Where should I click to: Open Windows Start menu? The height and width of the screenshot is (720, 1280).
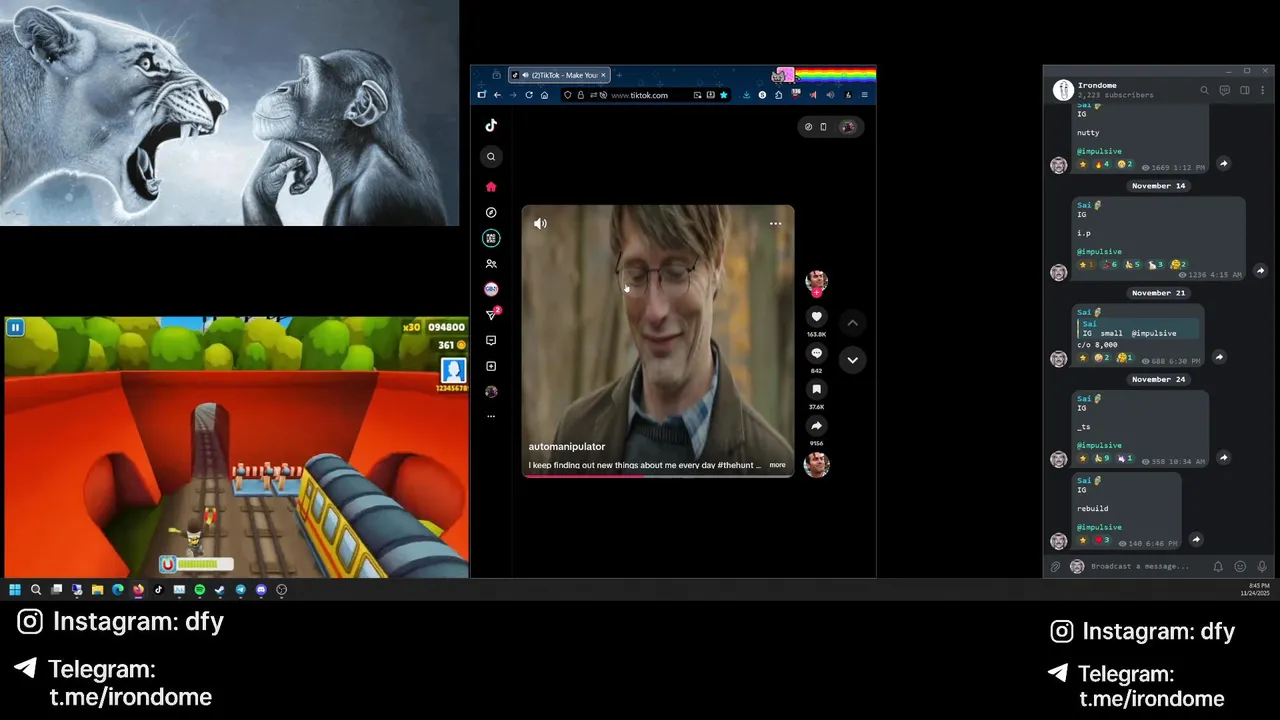[x=15, y=590]
